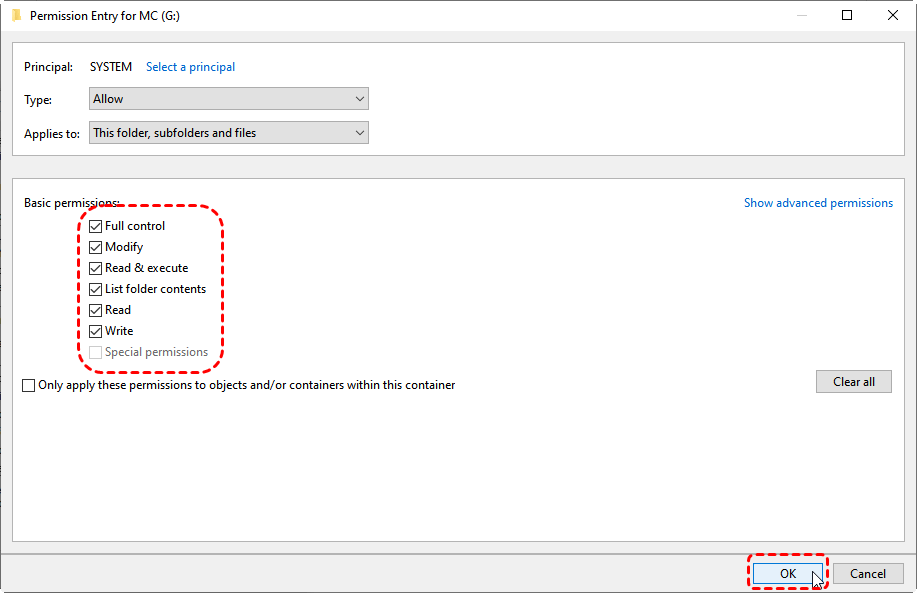Enable Only apply these permissions checkbox

pos(29,385)
